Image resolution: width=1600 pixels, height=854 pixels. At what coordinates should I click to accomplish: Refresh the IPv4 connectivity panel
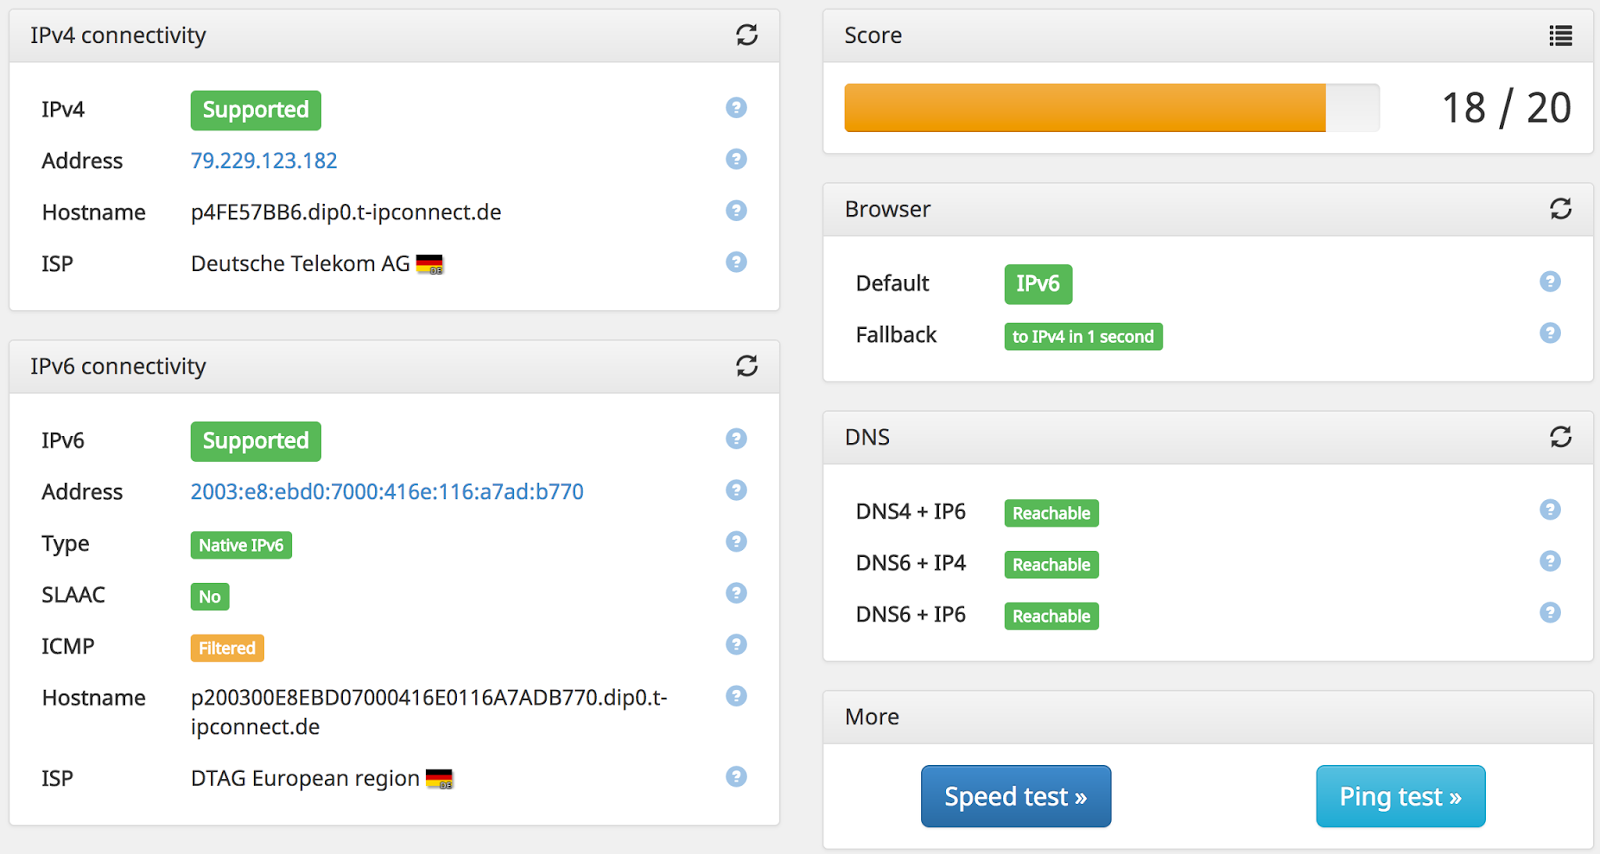click(x=747, y=35)
